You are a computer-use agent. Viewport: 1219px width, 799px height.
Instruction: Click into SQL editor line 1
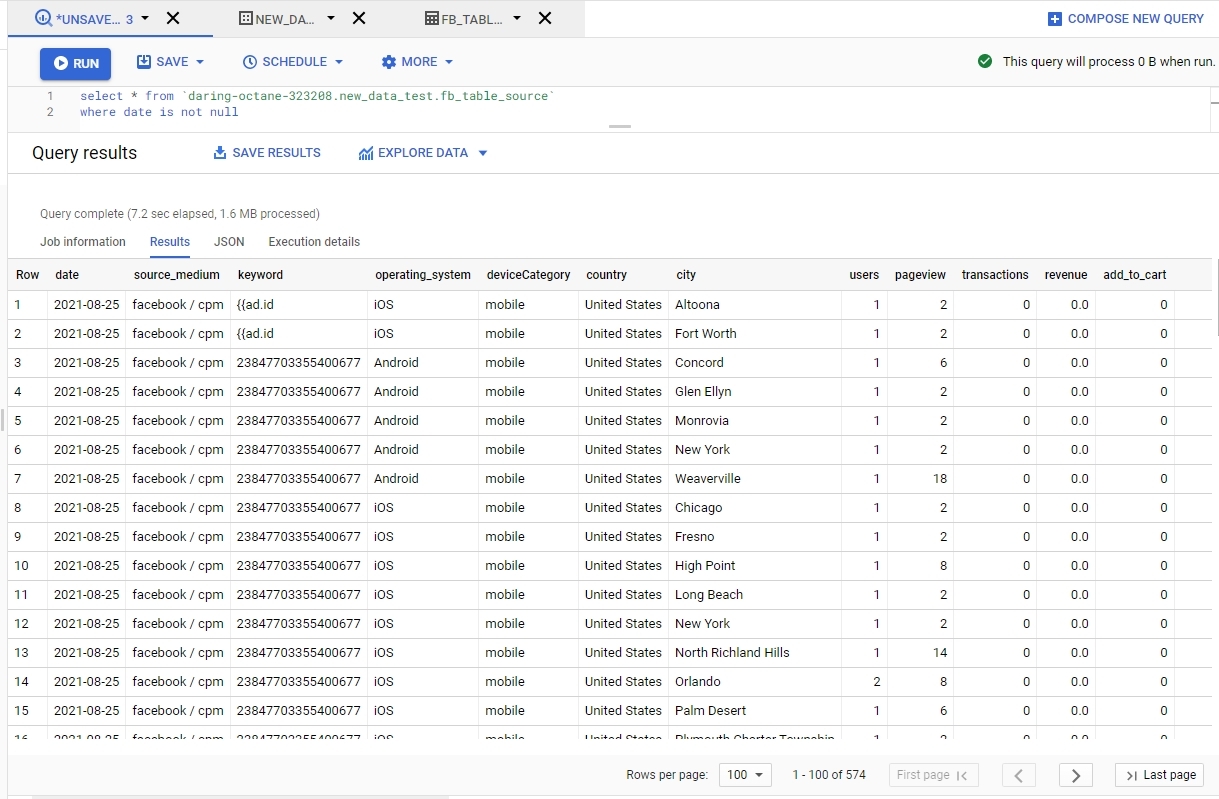317,96
